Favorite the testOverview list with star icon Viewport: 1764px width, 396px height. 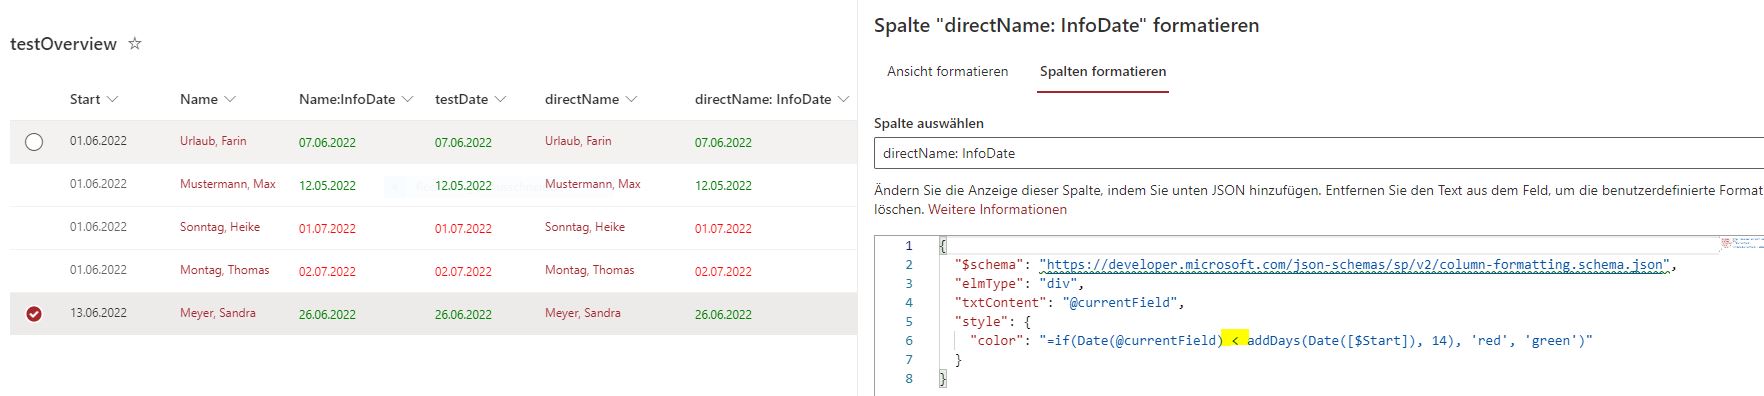coord(135,44)
